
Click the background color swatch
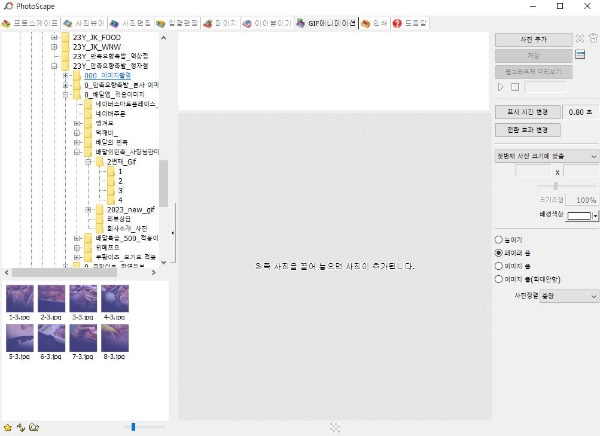pos(579,216)
